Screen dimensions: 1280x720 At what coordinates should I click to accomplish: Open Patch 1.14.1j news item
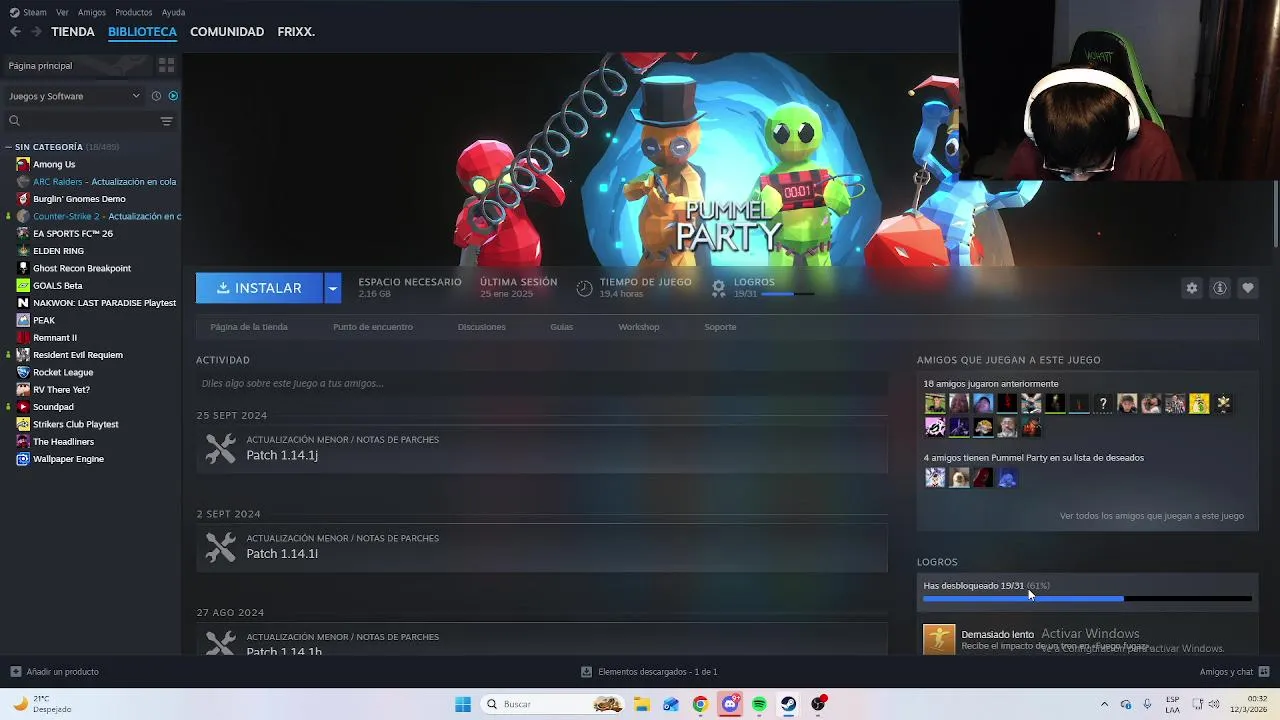click(x=542, y=448)
